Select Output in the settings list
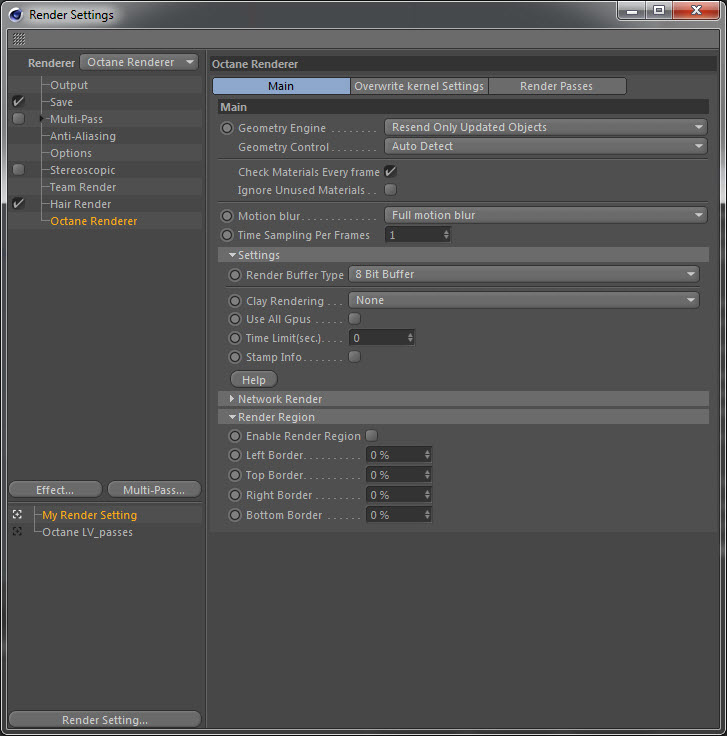727x736 pixels. 69,85
